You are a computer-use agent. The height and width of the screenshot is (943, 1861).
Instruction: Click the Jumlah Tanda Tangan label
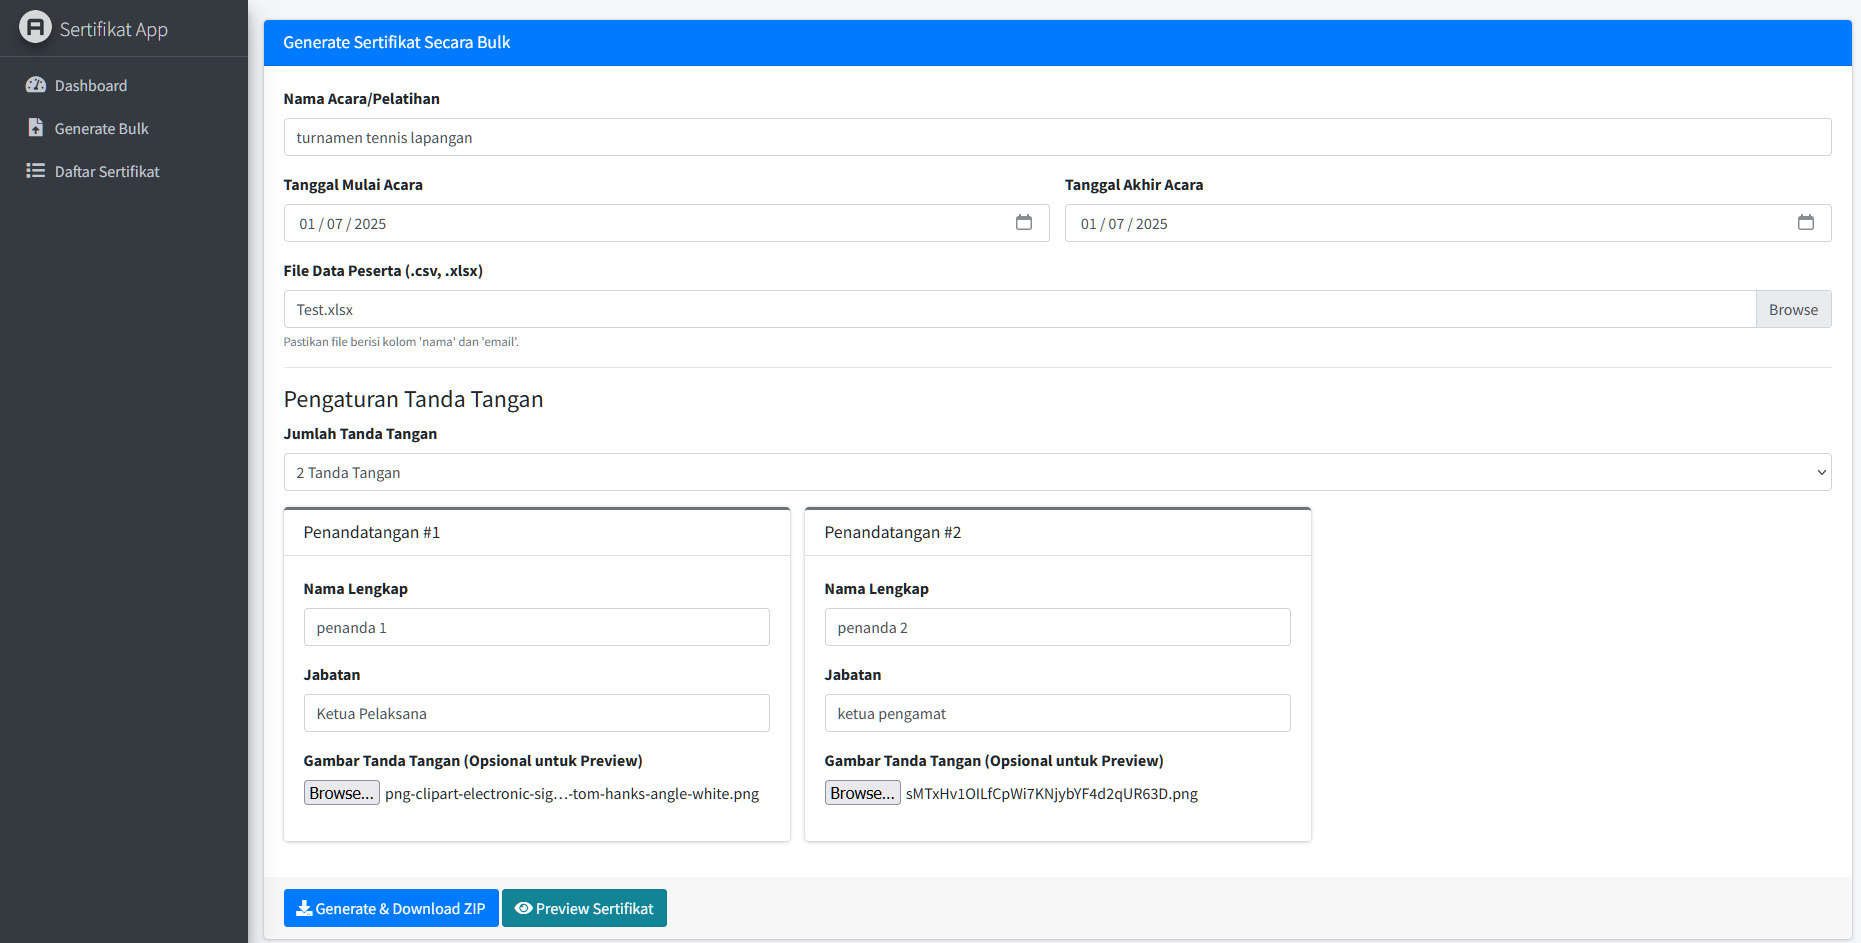point(360,434)
